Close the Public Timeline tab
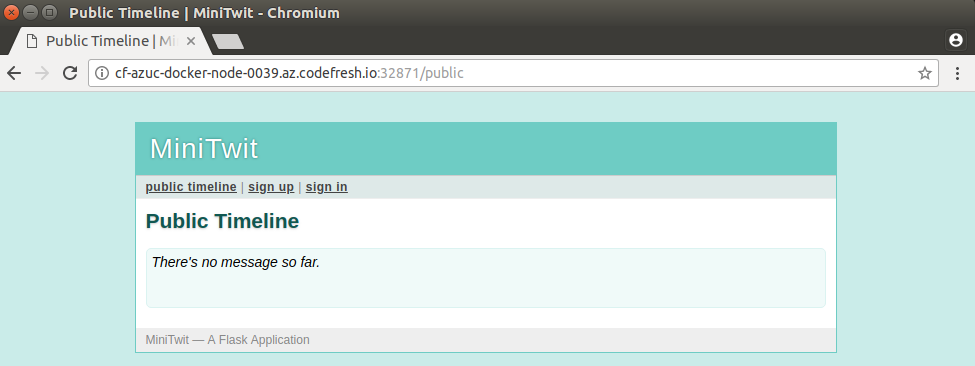975x366 pixels. click(x=191, y=41)
